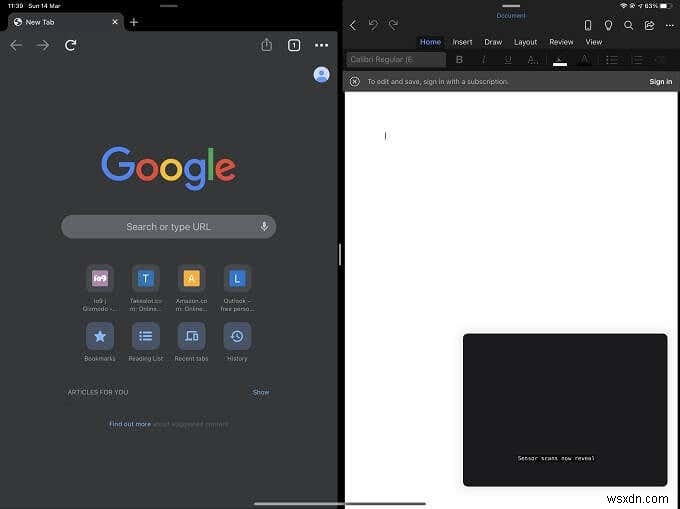The height and width of the screenshot is (509, 680).
Task: Tap the Wi-Fi status icon
Action: pyautogui.click(x=624, y=6)
